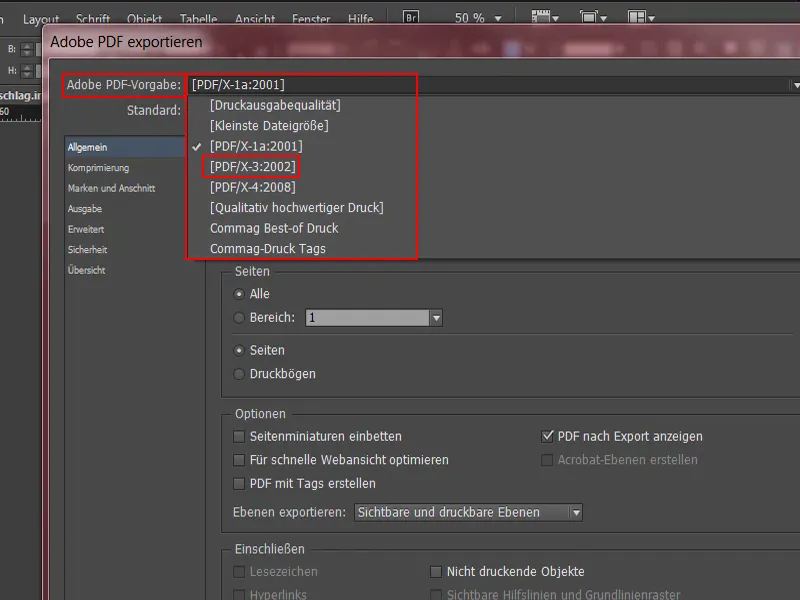
Task: Open the Layout menu
Action: pos(41,19)
